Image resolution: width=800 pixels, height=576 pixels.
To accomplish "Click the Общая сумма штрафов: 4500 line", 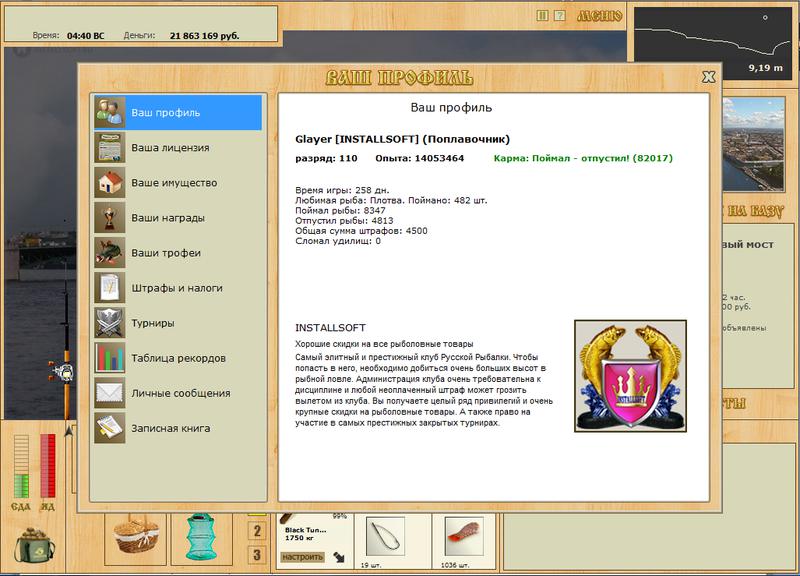I will point(361,231).
